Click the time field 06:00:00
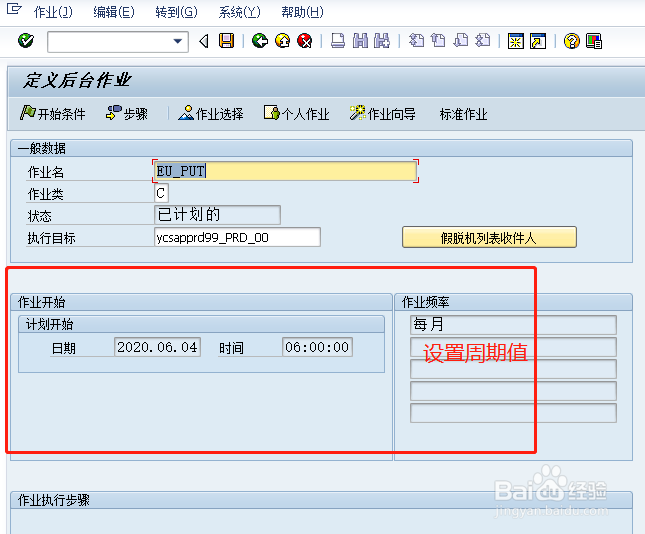 tap(317, 347)
